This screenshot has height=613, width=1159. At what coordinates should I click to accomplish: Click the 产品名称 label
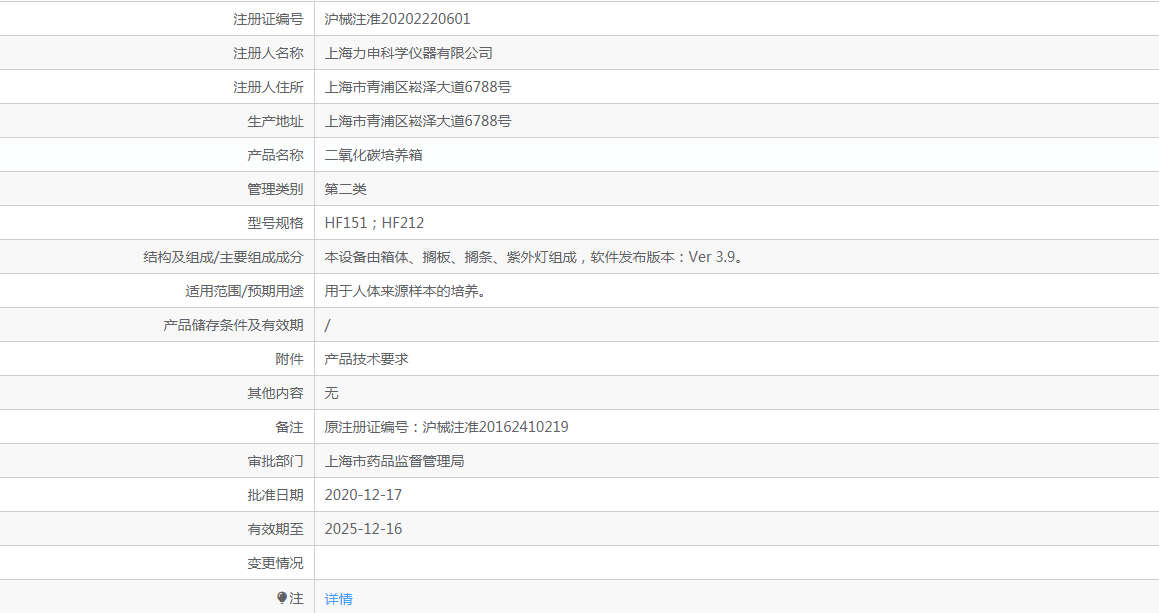coord(275,155)
